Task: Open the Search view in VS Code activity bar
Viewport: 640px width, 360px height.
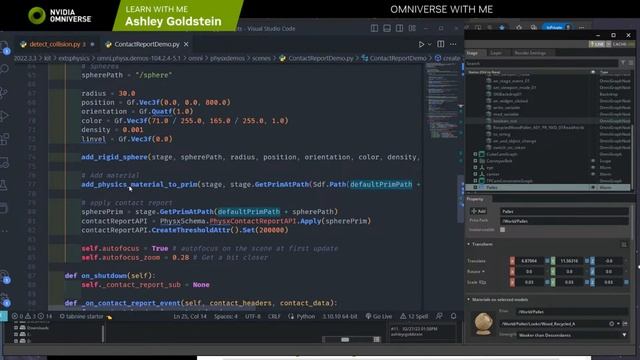Action: coord(4,69)
